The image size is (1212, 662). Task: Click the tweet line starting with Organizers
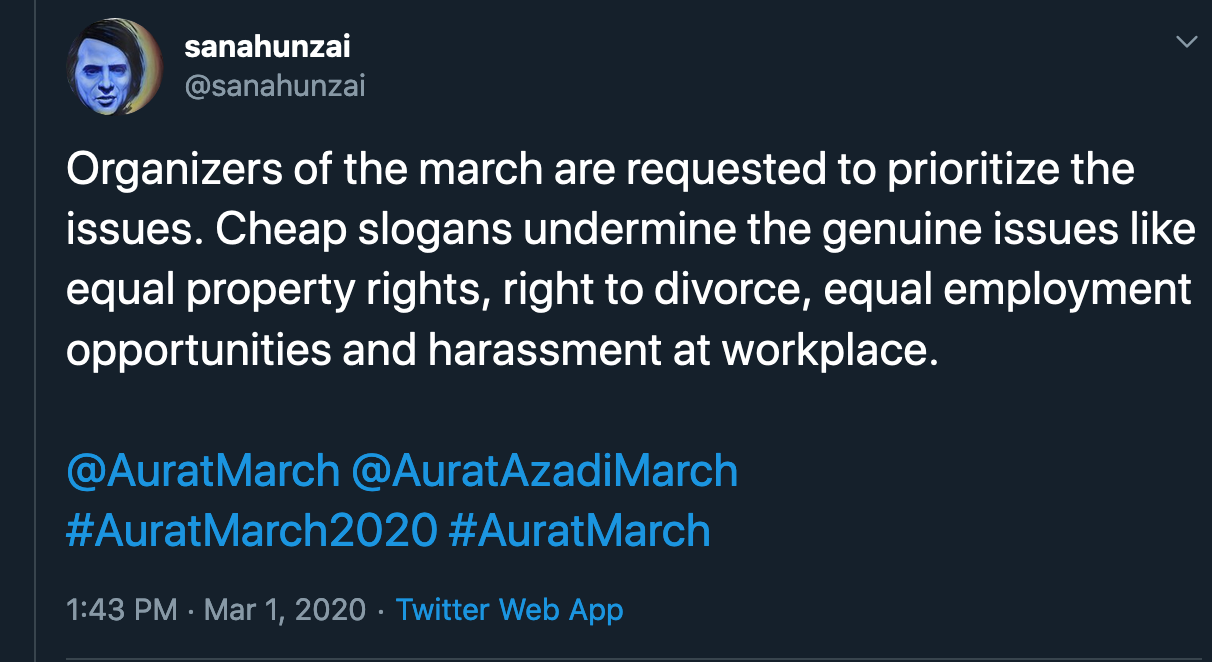[x=600, y=169]
